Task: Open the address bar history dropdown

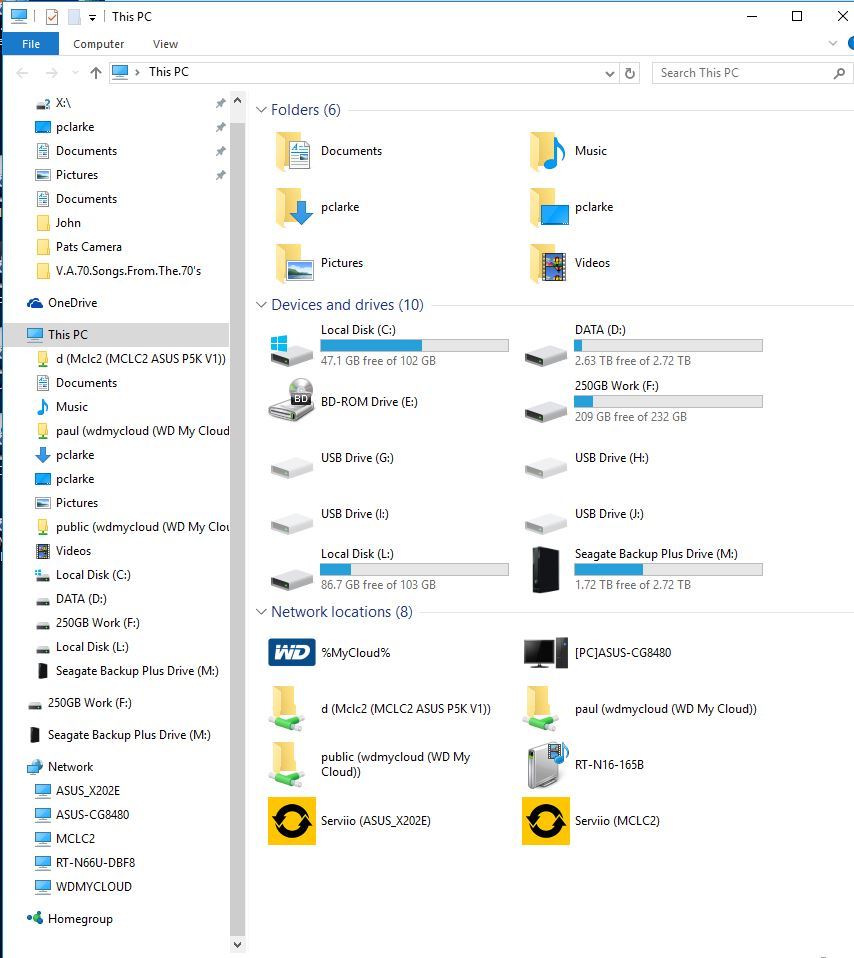Action: (610, 73)
